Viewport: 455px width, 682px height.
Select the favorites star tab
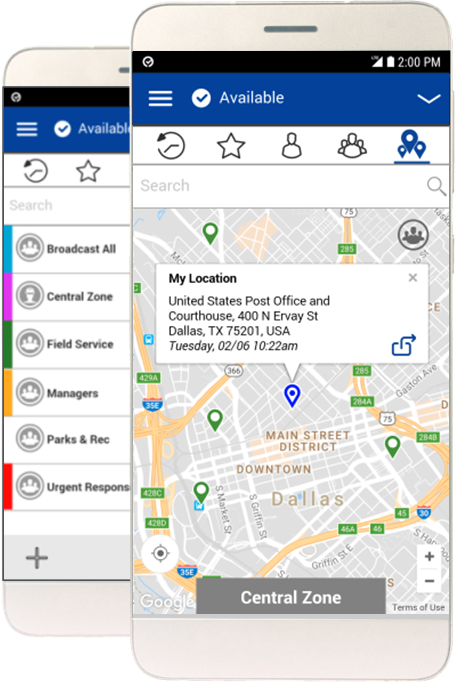231,146
